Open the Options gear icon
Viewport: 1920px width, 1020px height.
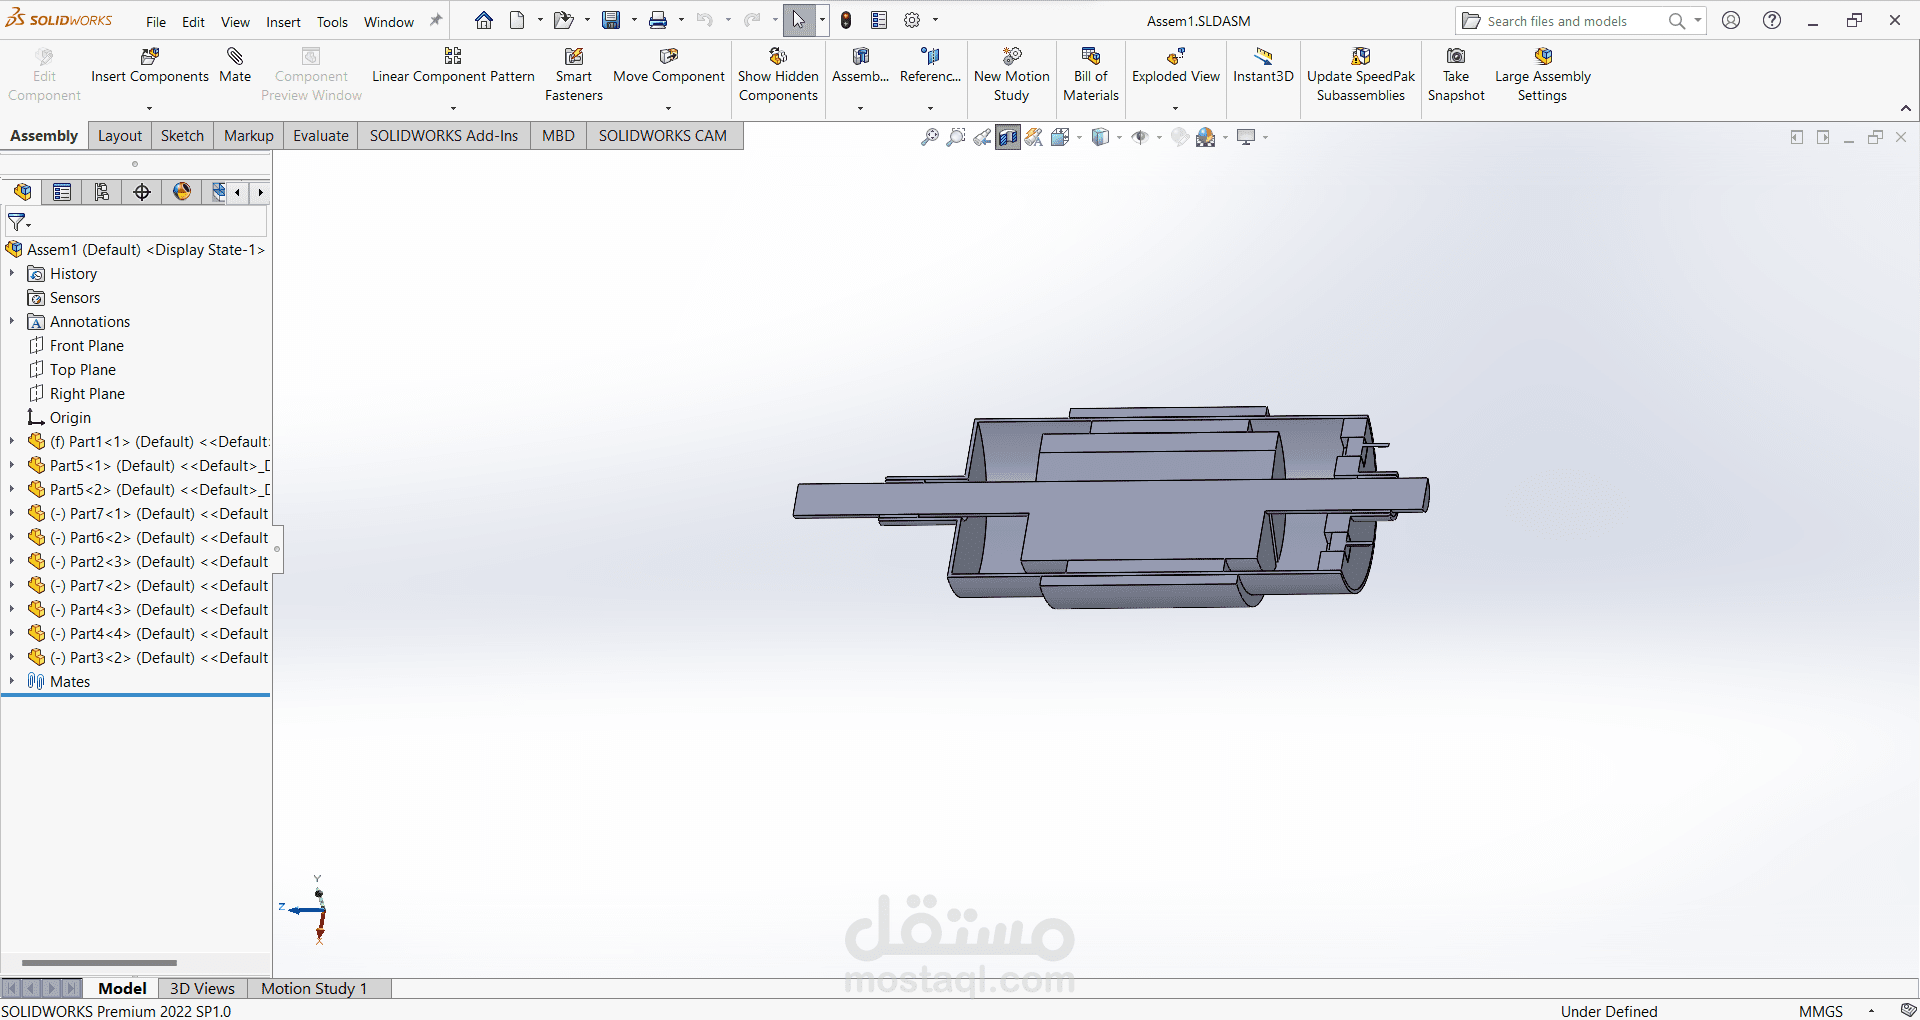pos(912,20)
